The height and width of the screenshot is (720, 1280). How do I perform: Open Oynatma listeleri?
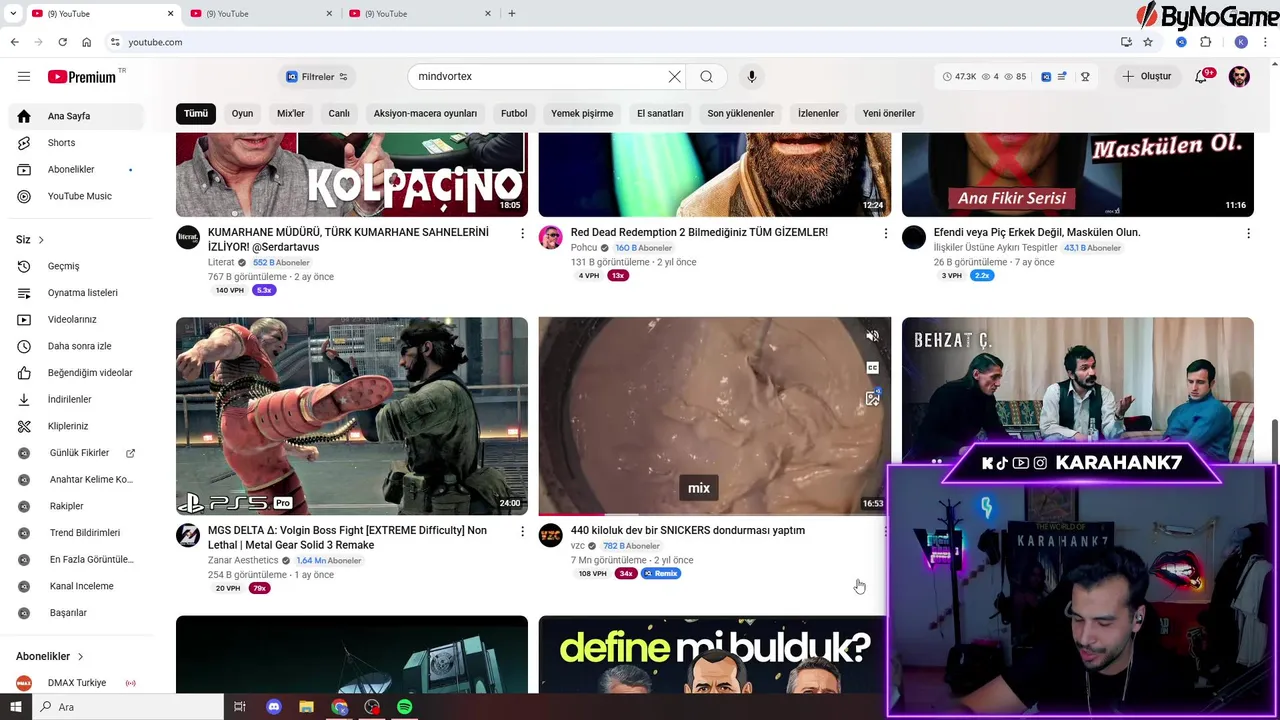point(76,293)
